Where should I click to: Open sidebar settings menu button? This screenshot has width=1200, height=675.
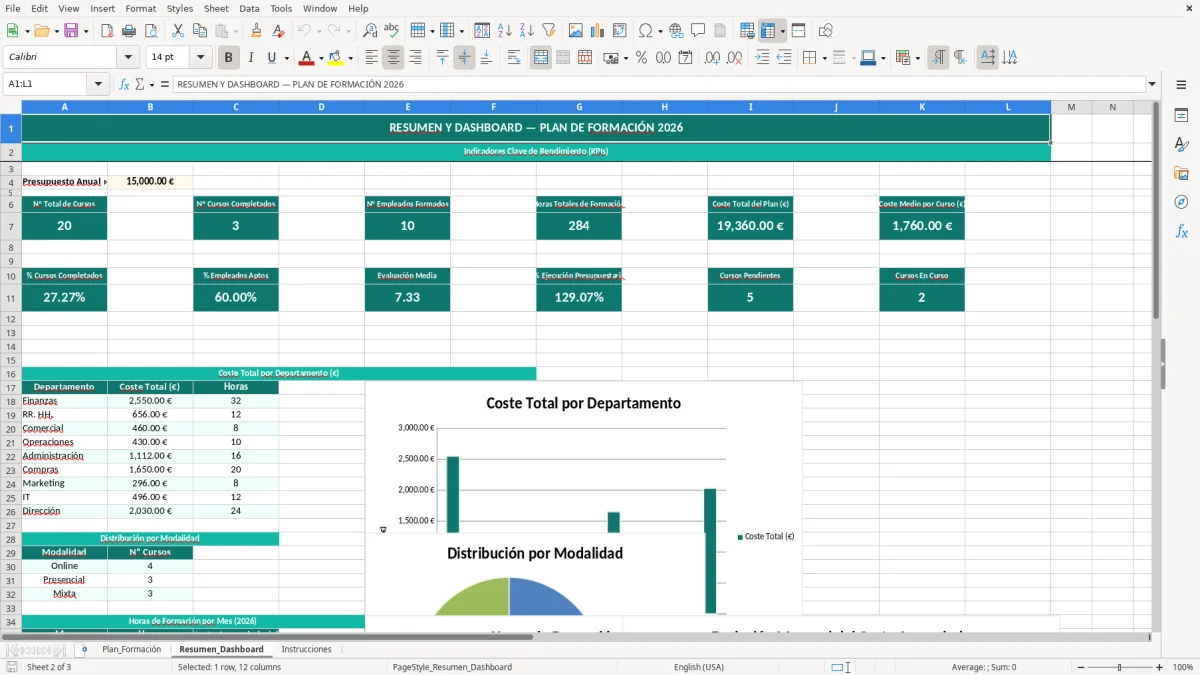point(1181,87)
